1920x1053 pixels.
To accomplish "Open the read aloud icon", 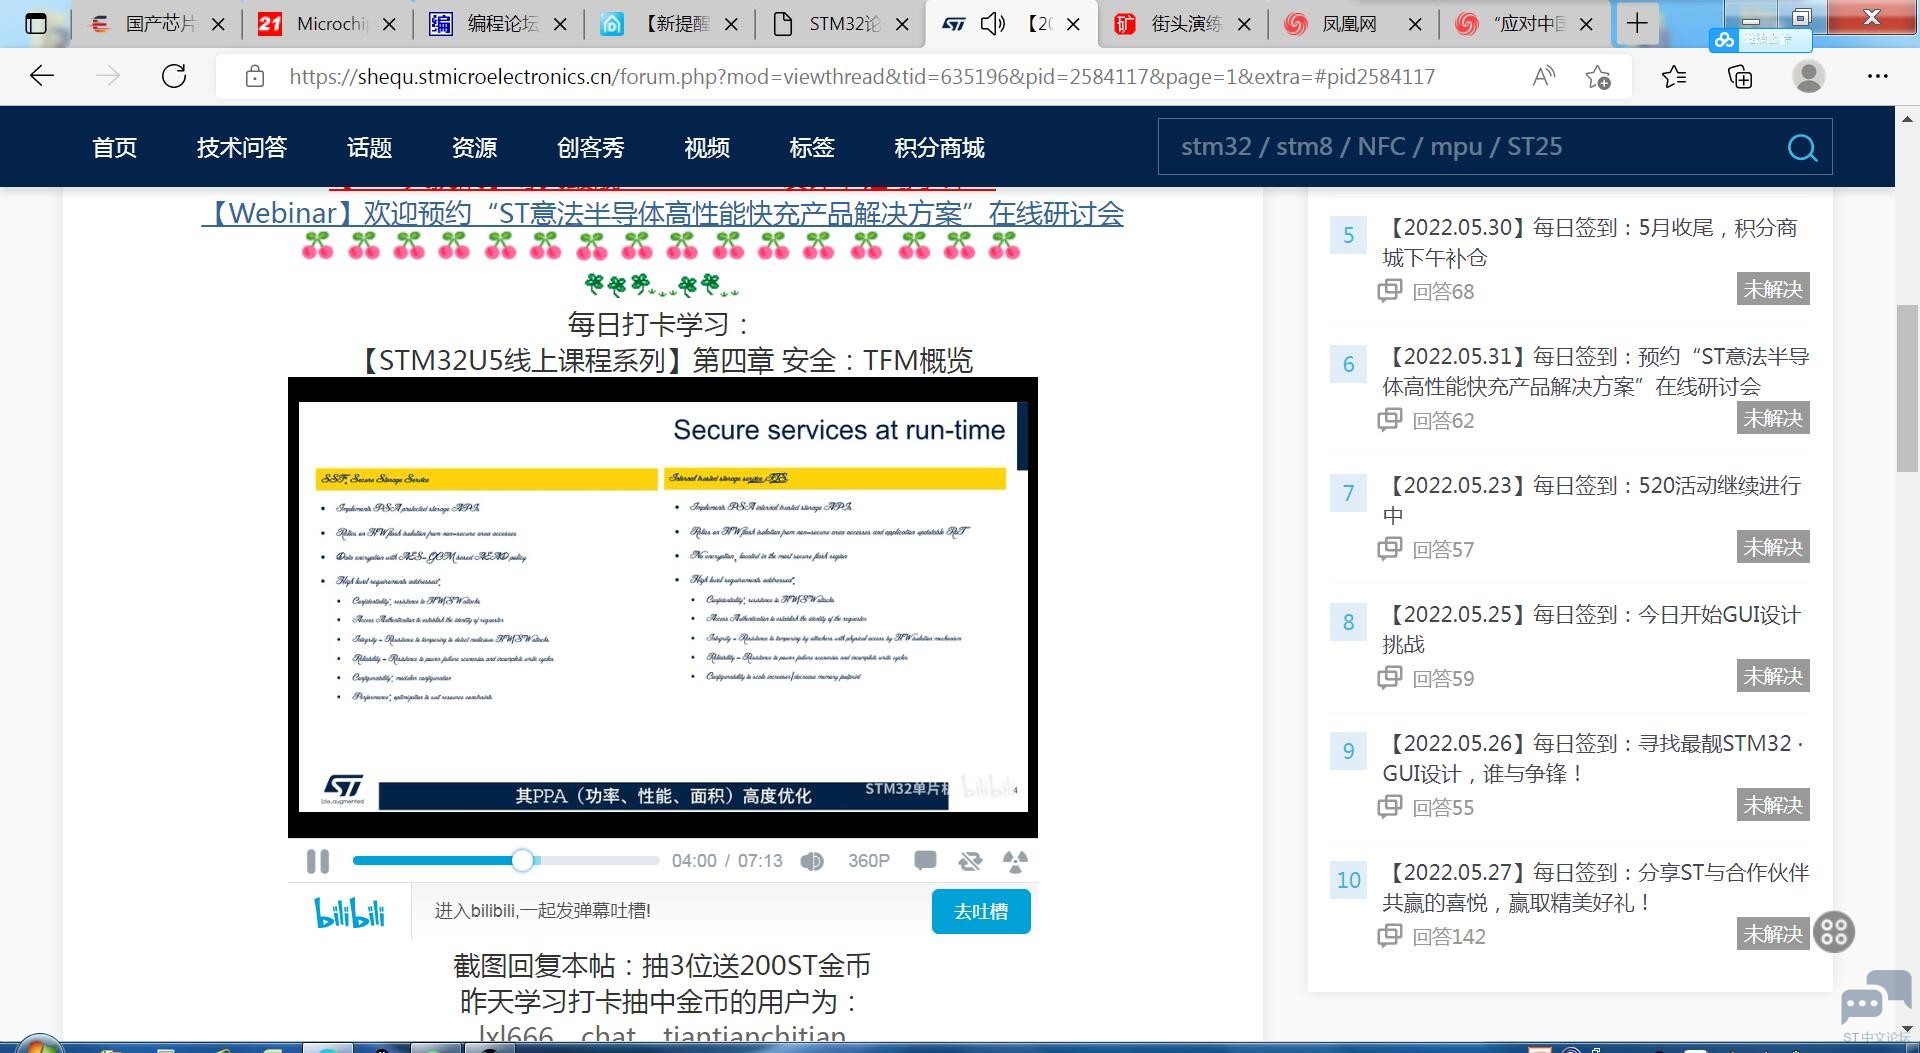I will pos(1543,76).
